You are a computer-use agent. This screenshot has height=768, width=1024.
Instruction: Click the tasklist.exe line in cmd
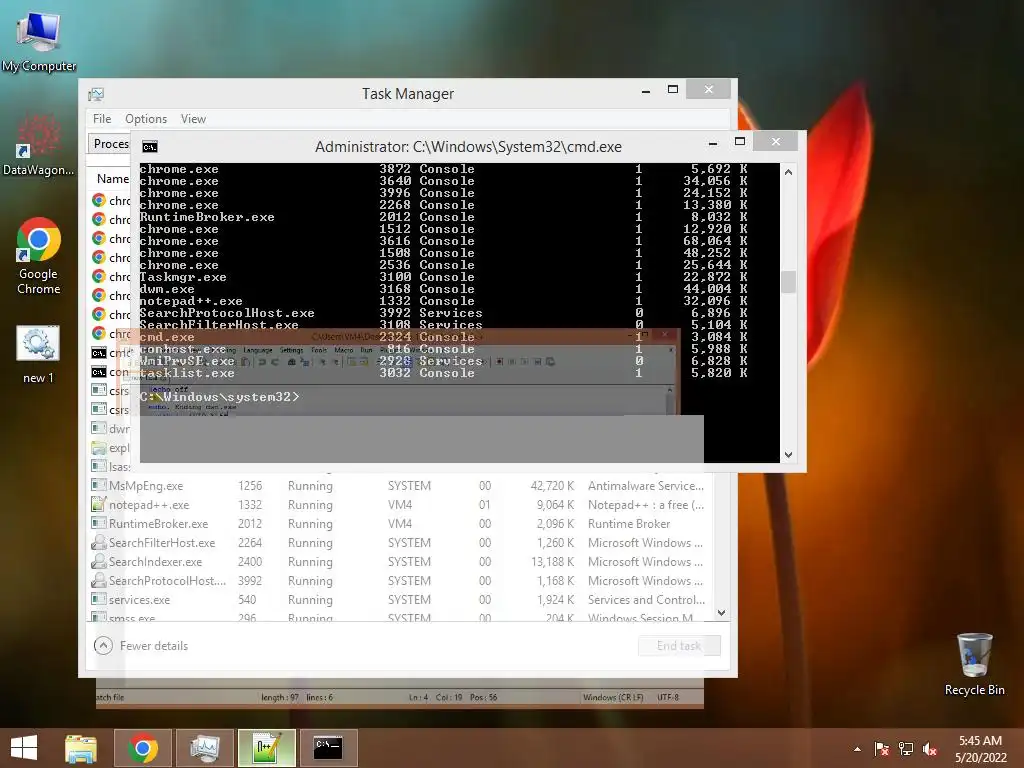click(x=443, y=373)
